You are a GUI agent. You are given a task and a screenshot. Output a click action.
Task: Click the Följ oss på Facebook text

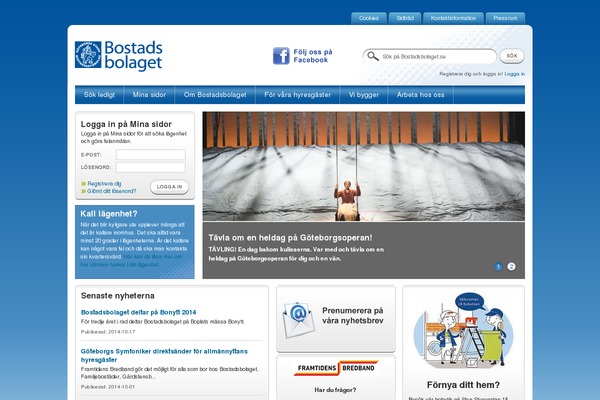coord(313,56)
